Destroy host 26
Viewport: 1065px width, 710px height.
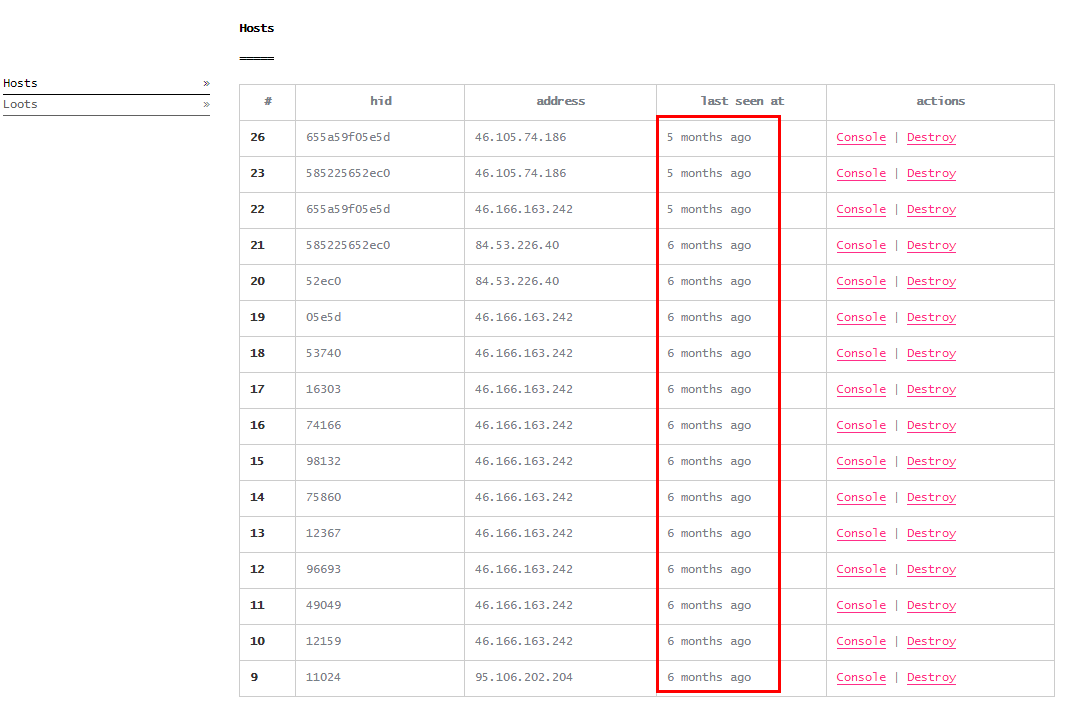tap(931, 137)
